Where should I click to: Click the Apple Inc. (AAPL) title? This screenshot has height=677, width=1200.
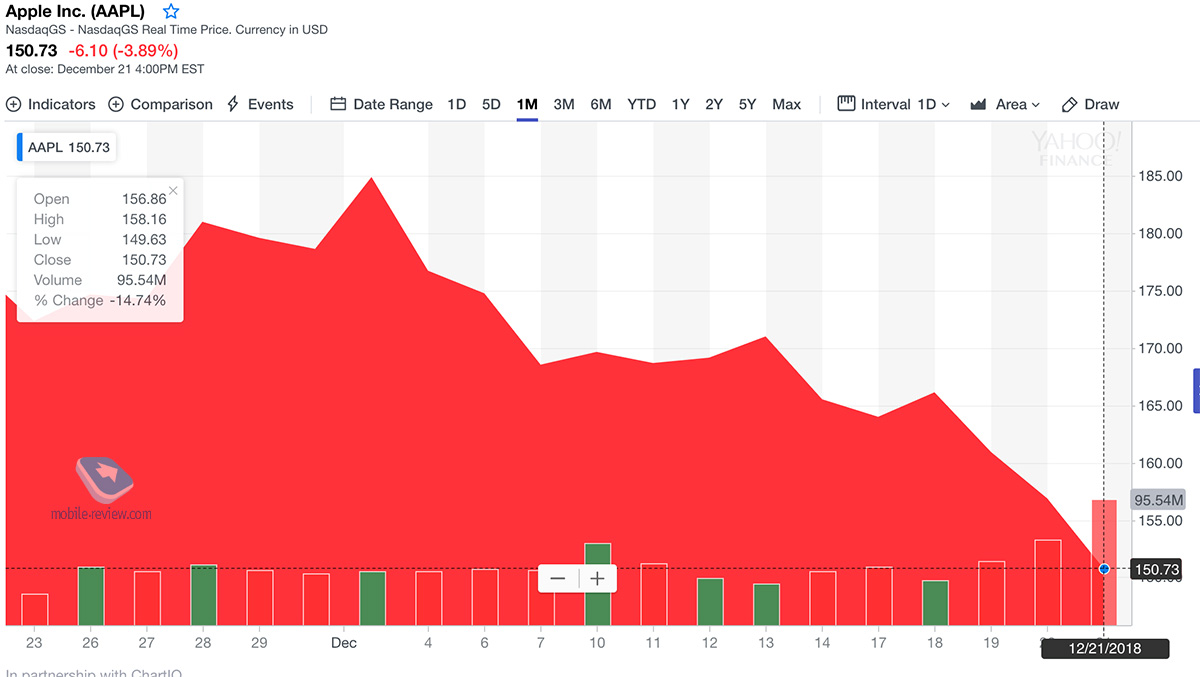click(75, 12)
